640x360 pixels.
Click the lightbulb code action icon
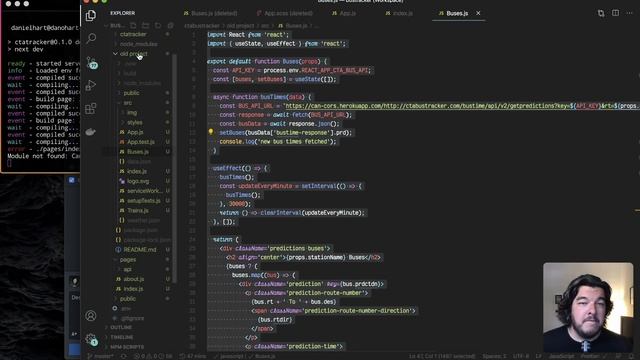211,132
